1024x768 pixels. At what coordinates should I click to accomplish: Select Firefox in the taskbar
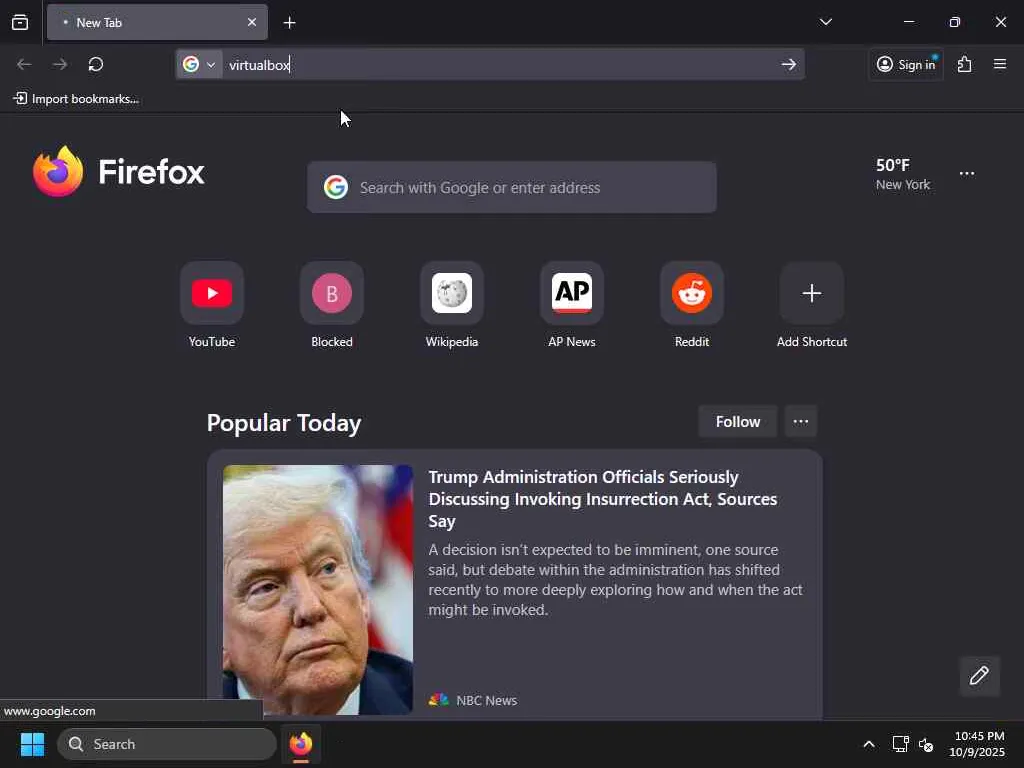pyautogui.click(x=301, y=744)
